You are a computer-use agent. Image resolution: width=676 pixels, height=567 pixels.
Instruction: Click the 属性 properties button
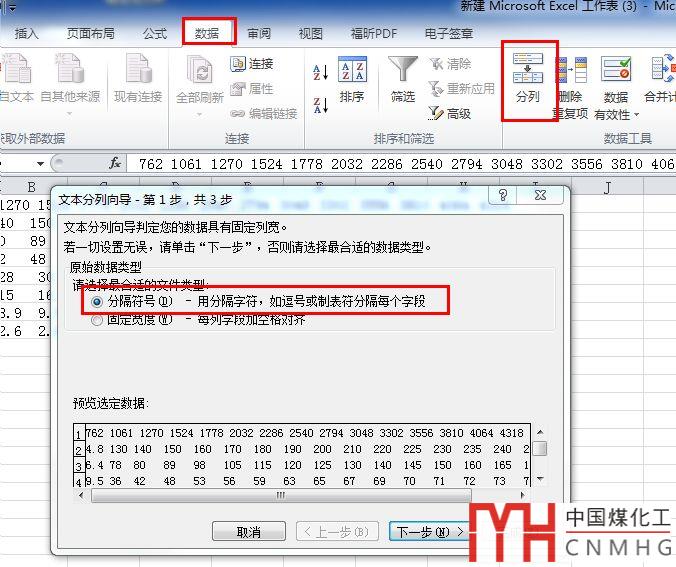(x=252, y=89)
